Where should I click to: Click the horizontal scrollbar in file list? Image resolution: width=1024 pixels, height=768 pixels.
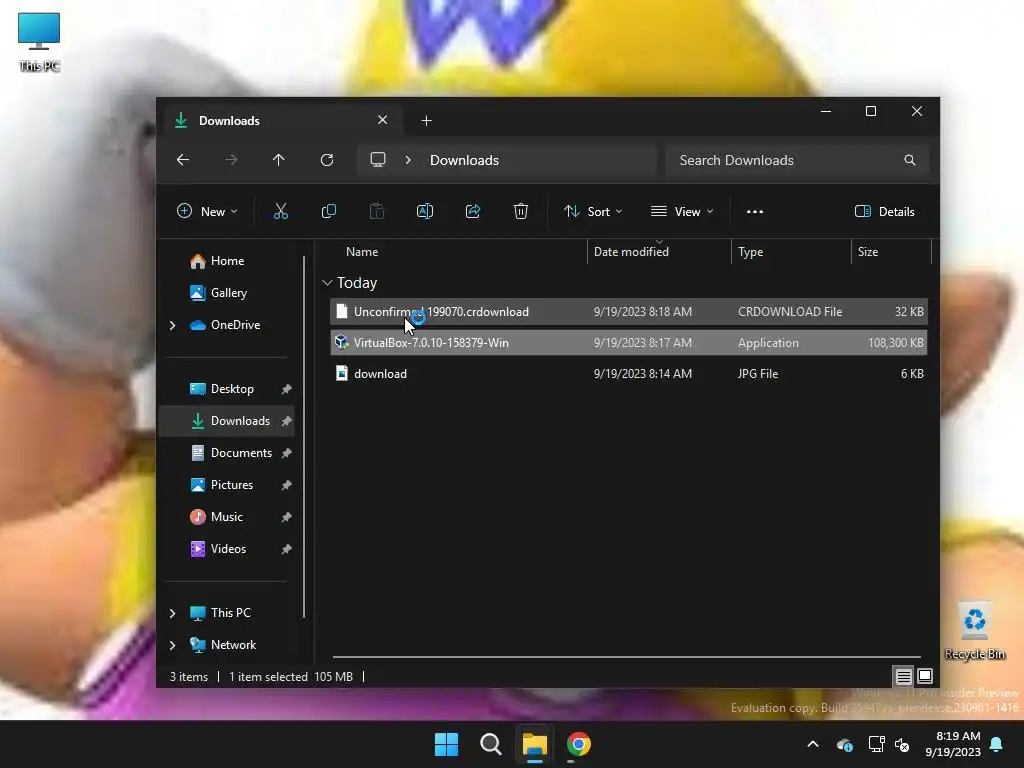[x=626, y=656]
